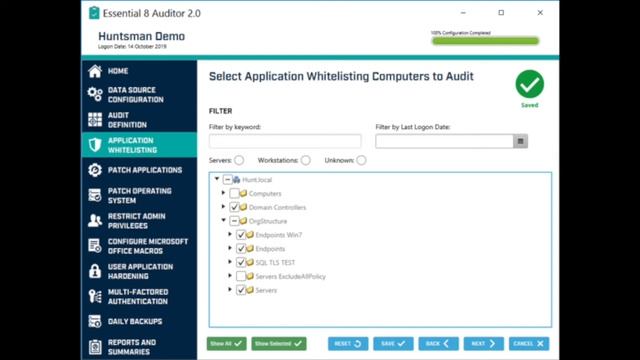
Task: Click the Home house icon in sidebar
Action: click(95, 71)
